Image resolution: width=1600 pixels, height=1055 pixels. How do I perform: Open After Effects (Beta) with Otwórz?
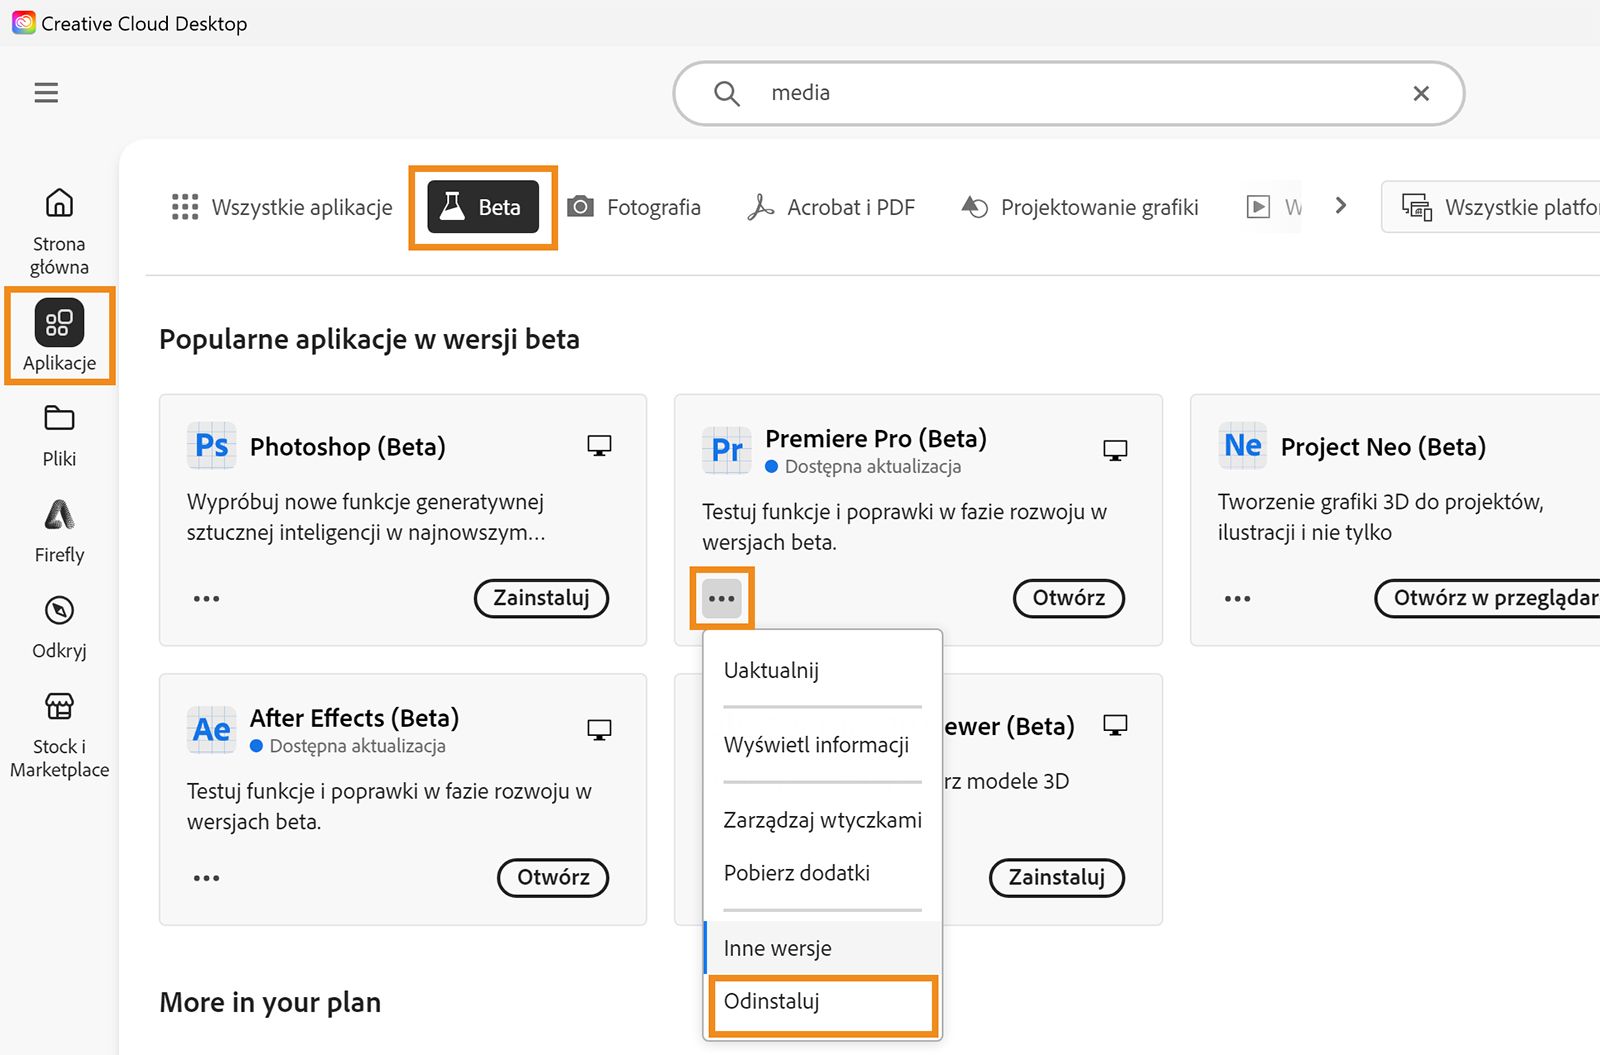(553, 878)
